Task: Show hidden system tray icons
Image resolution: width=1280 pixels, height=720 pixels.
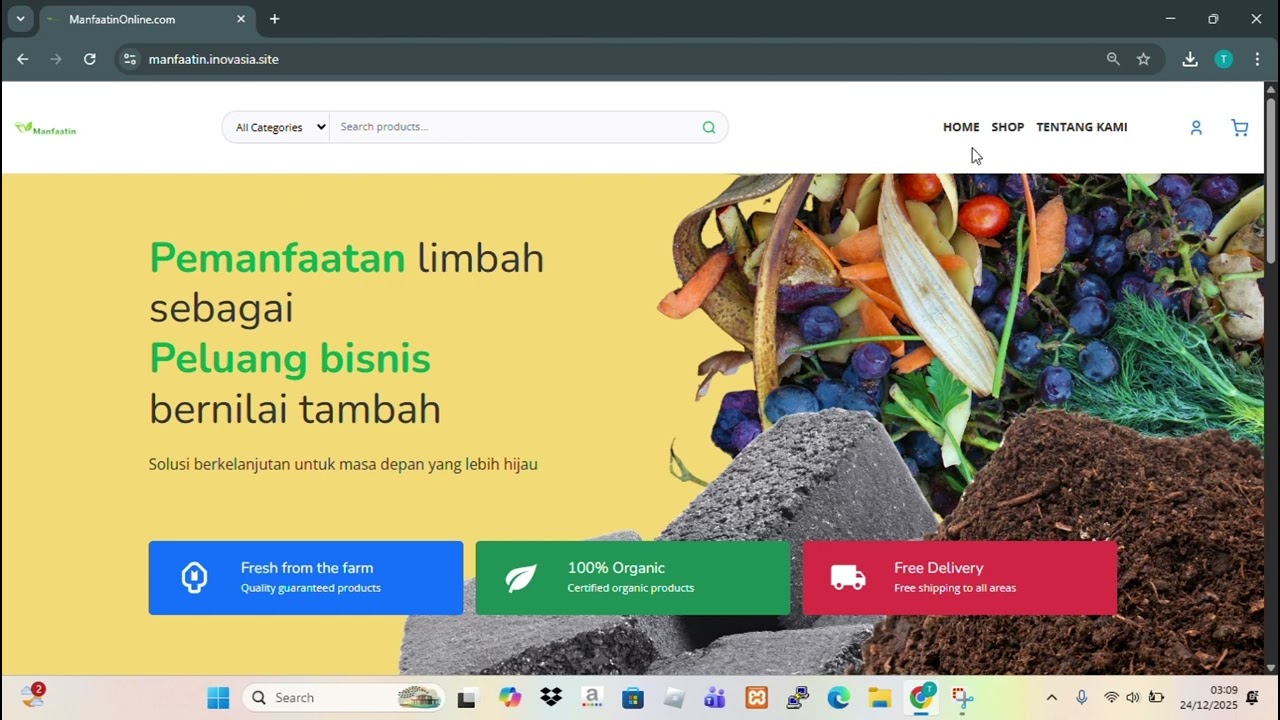Action: coord(1051,698)
